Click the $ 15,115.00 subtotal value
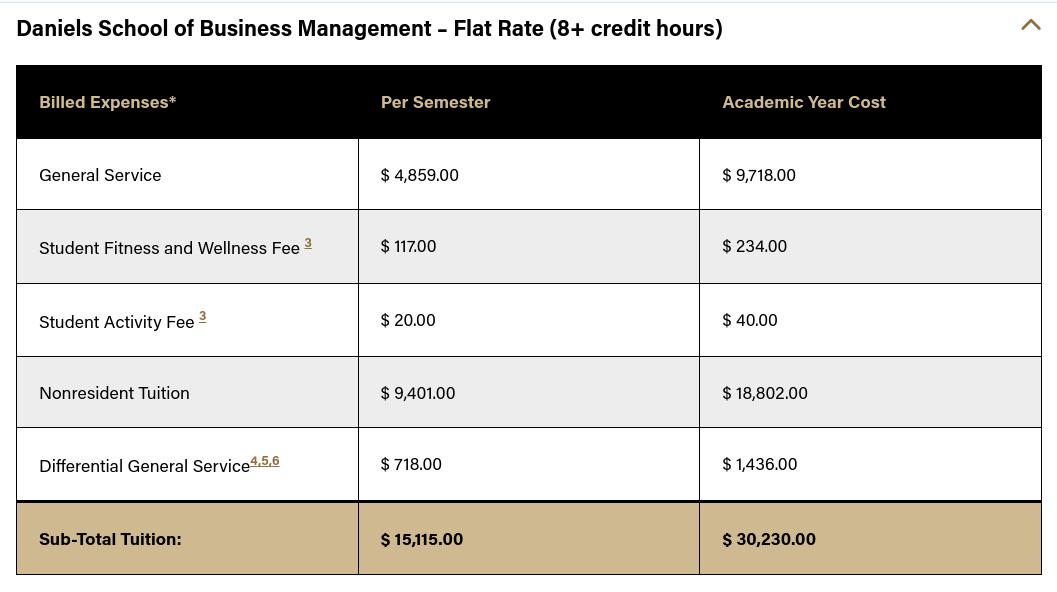1057x592 pixels. tap(421, 538)
